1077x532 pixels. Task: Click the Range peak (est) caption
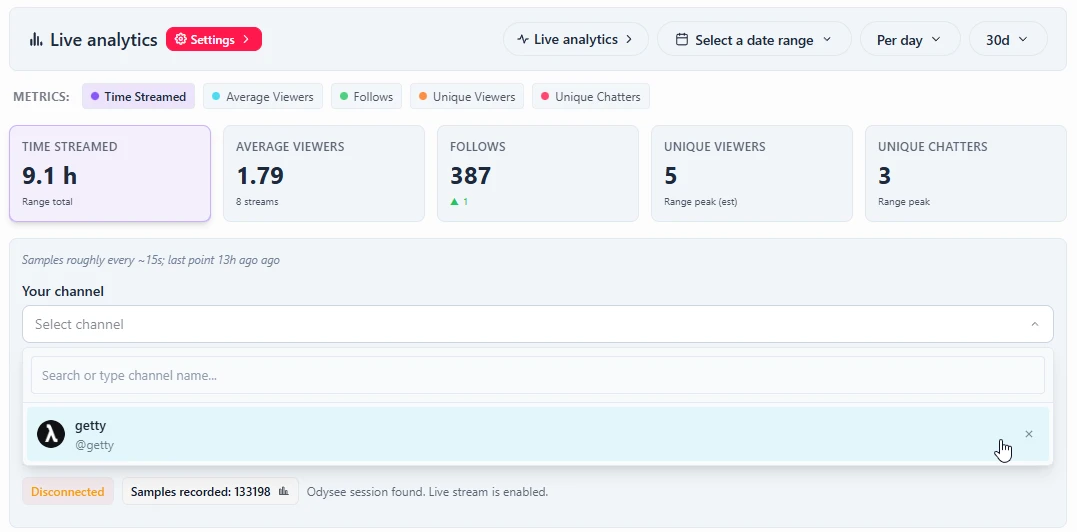coord(701,202)
